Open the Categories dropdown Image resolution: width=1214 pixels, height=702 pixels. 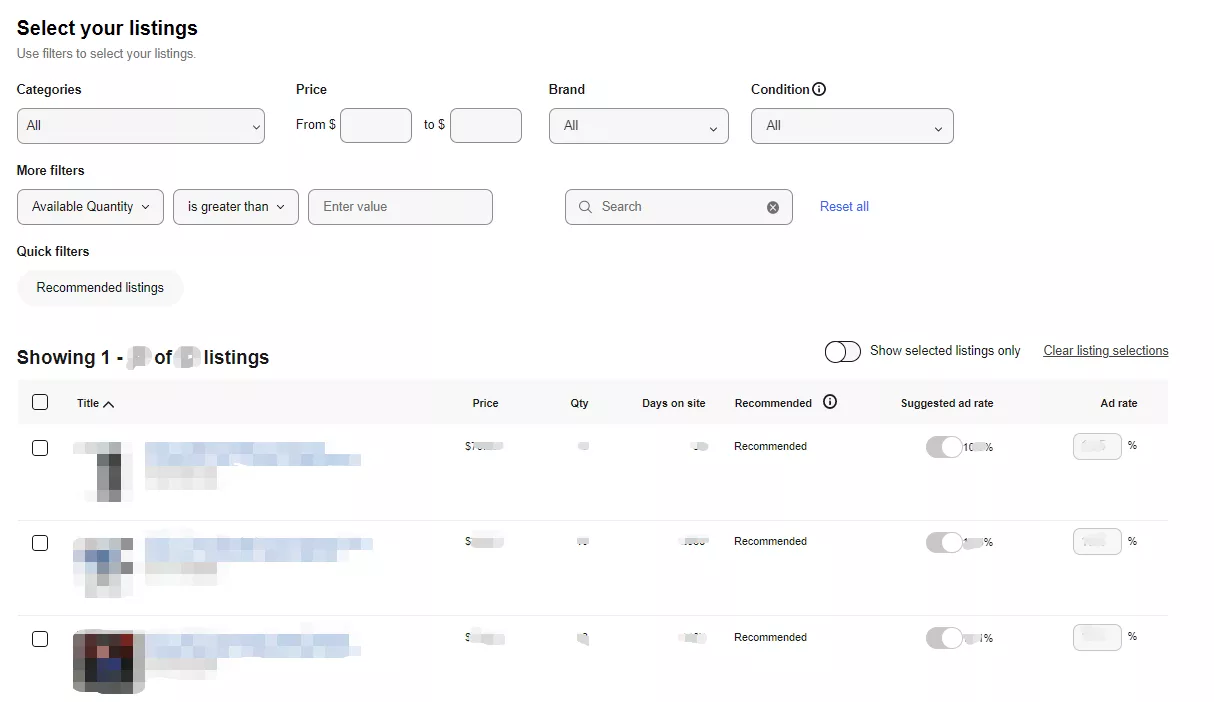click(141, 126)
